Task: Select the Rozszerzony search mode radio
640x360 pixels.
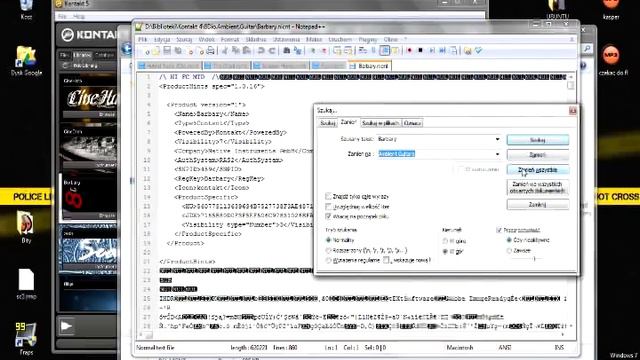Action: 328,250
